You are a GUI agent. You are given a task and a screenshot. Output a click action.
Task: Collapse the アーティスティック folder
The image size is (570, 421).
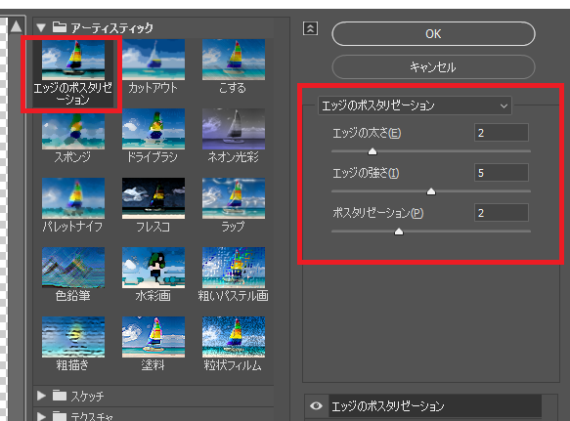pyautogui.click(x=41, y=28)
